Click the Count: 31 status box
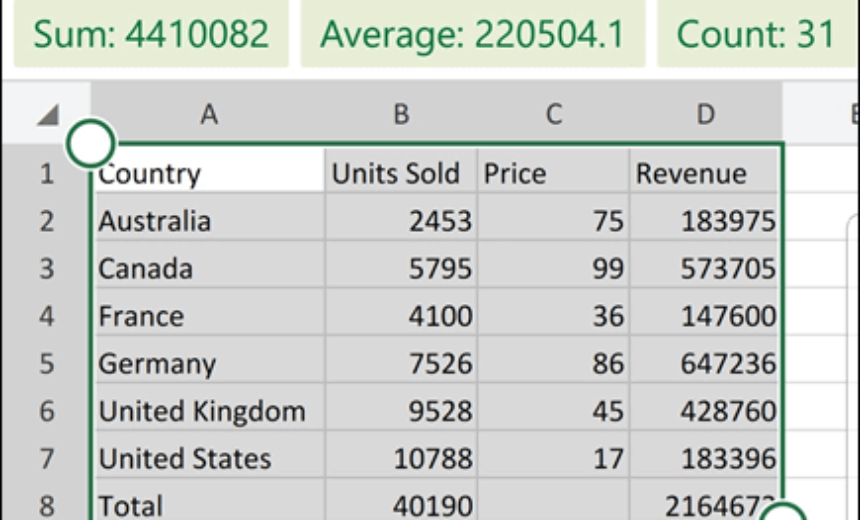 (757, 34)
